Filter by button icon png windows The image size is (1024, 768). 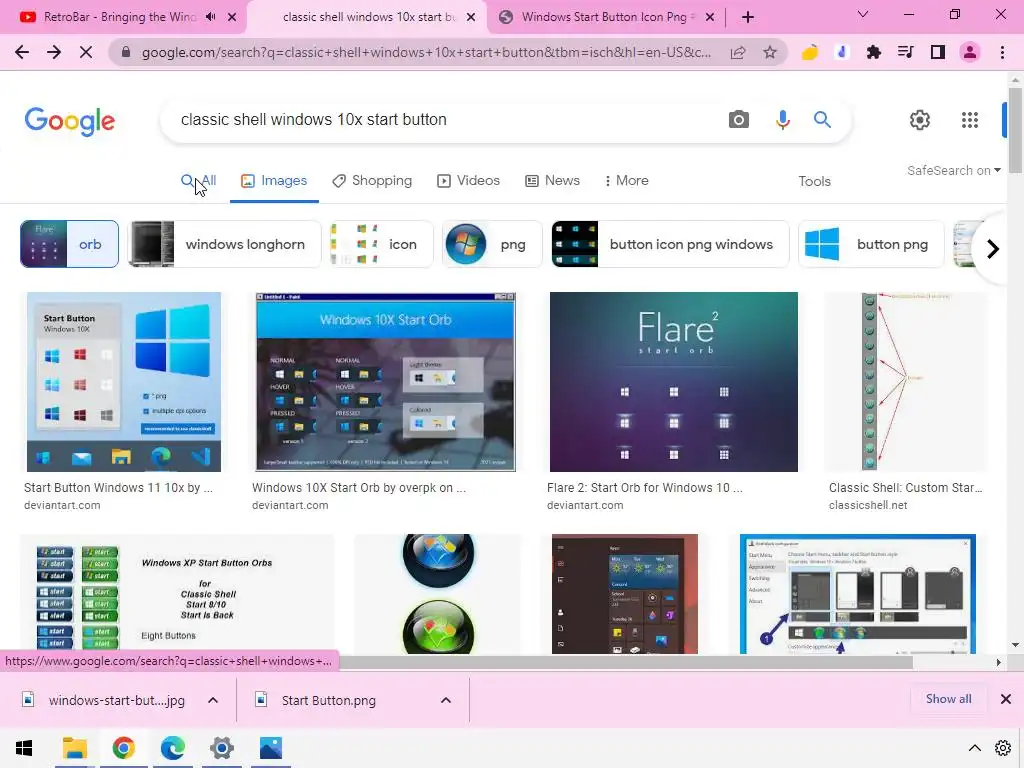[x=670, y=244]
